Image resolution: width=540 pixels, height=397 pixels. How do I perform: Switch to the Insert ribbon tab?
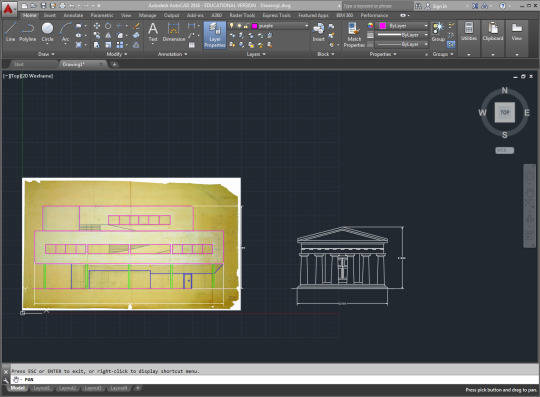pyautogui.click(x=50, y=15)
